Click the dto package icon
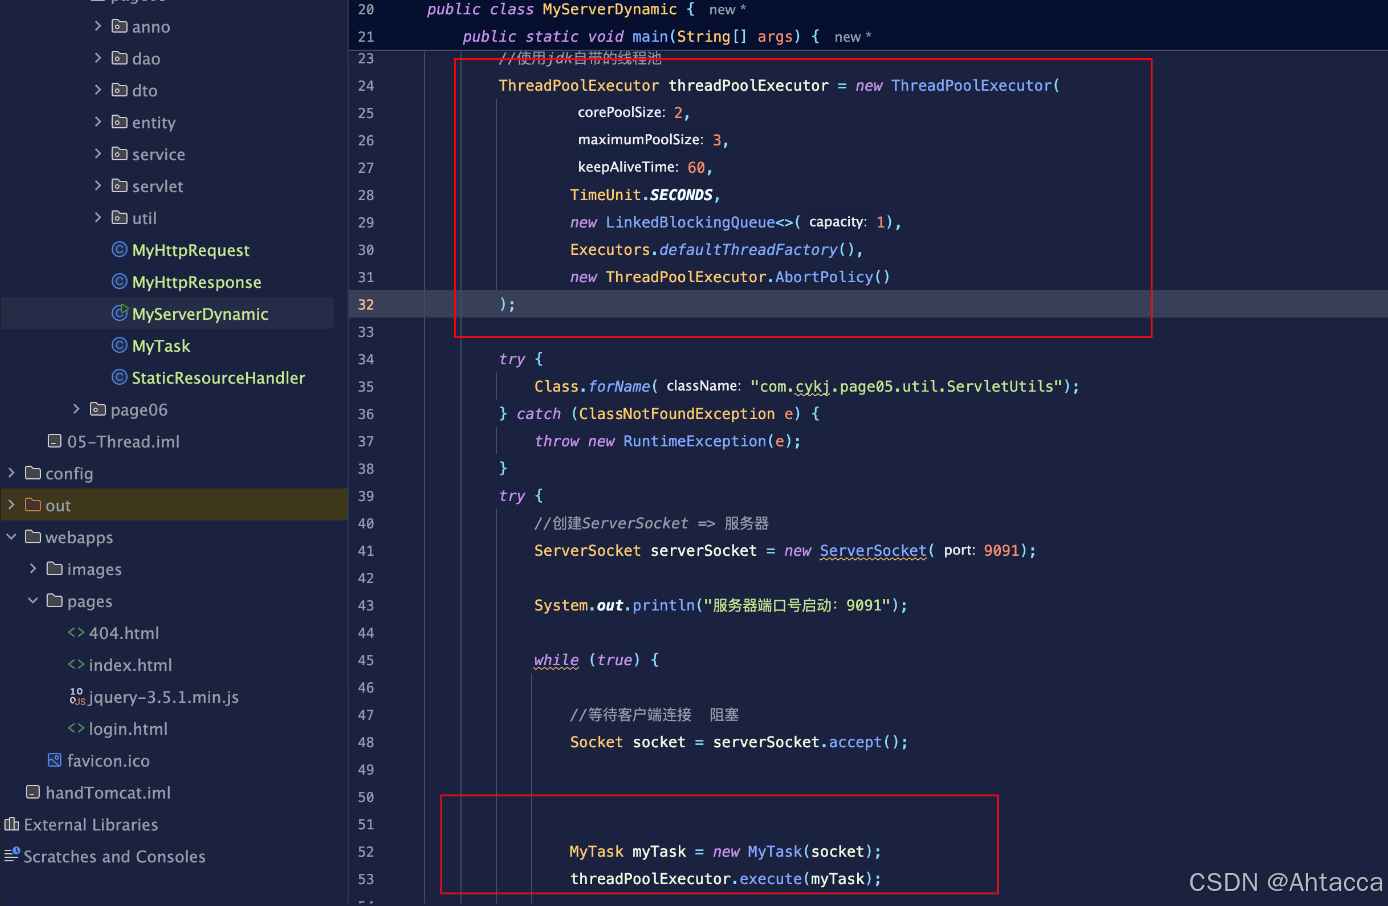This screenshot has width=1388, height=906. (119, 90)
